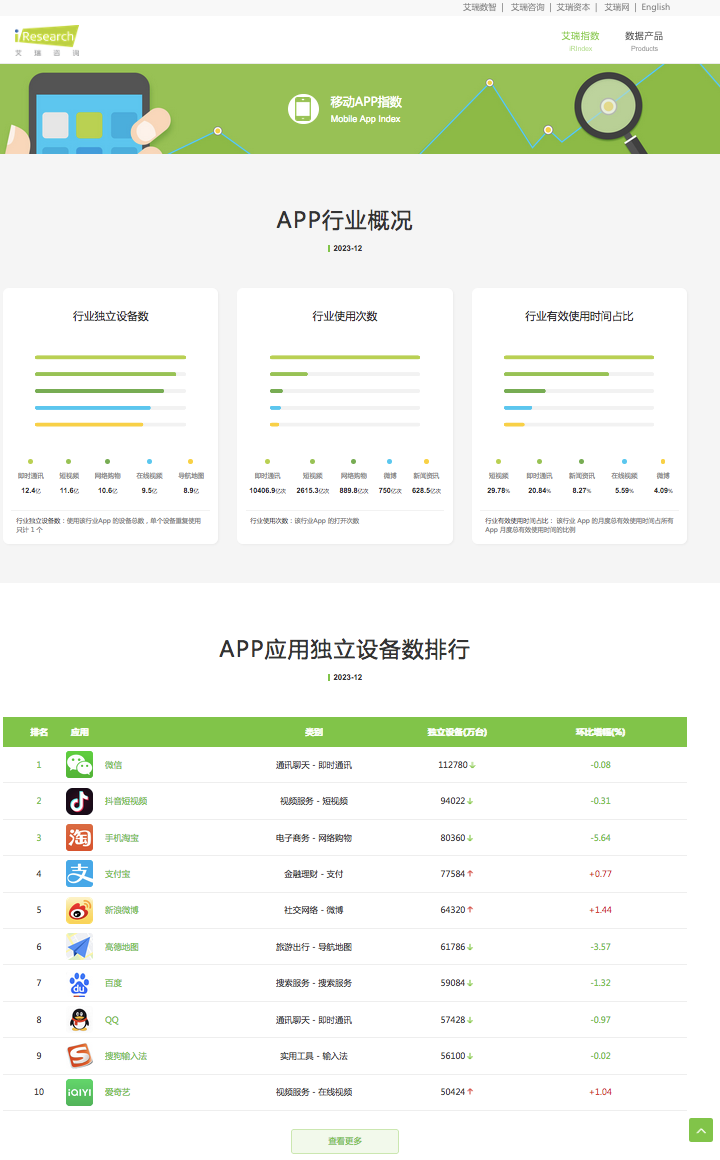Click the Baidu paw app icon
The width and height of the screenshot is (720, 1160).
pos(79,983)
